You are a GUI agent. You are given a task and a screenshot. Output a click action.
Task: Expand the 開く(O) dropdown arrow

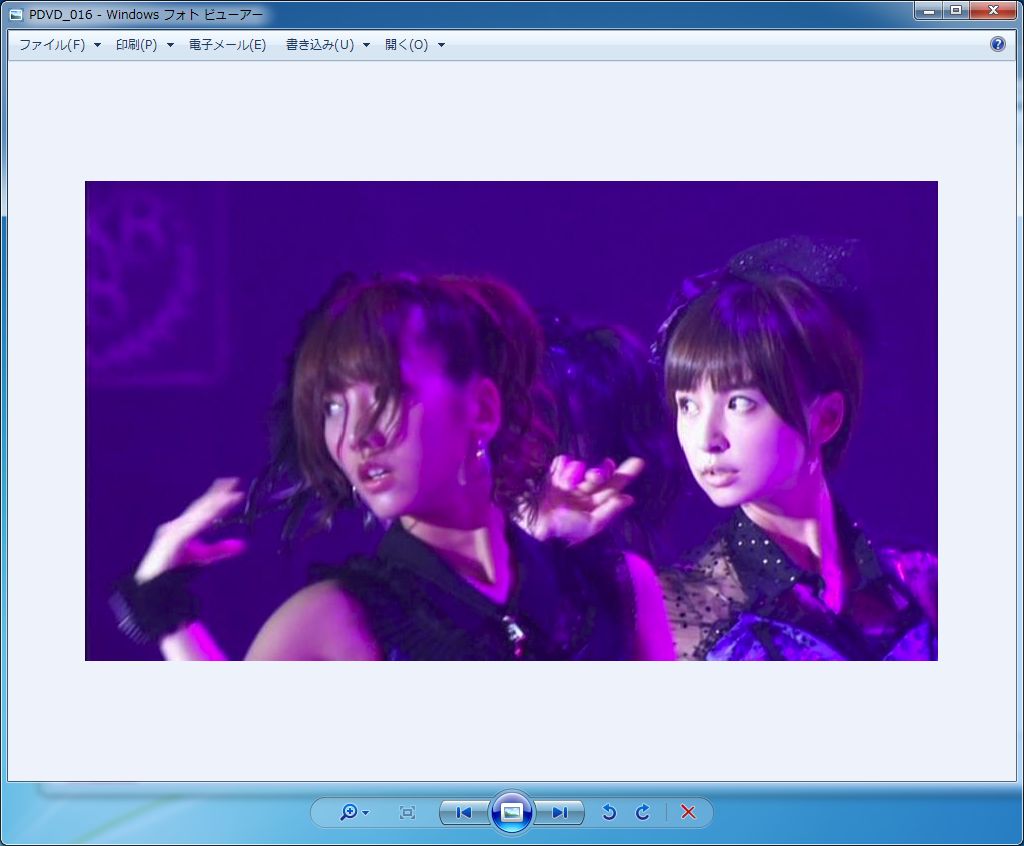point(441,45)
